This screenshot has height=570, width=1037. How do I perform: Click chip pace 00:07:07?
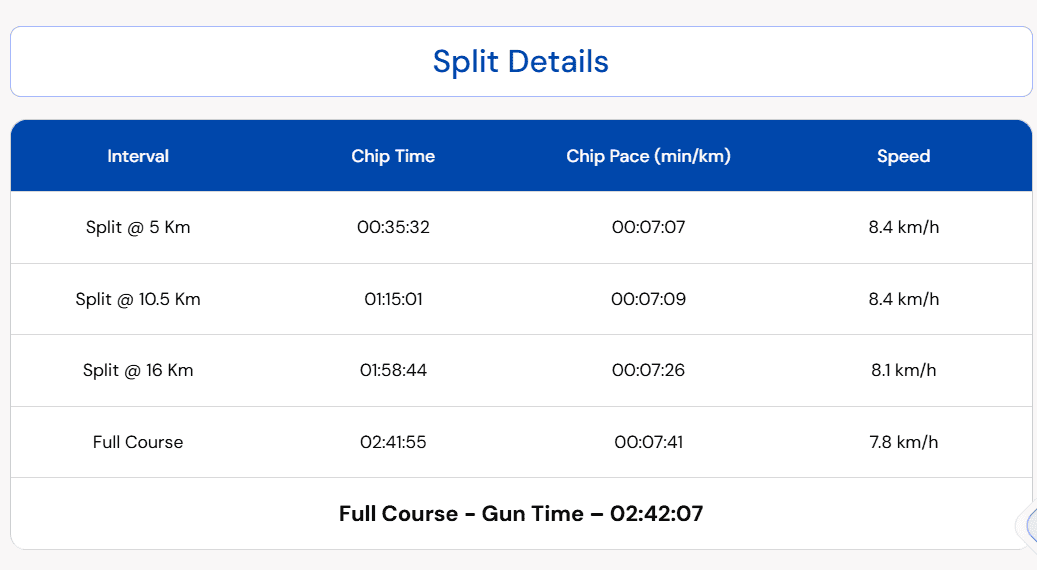point(648,227)
